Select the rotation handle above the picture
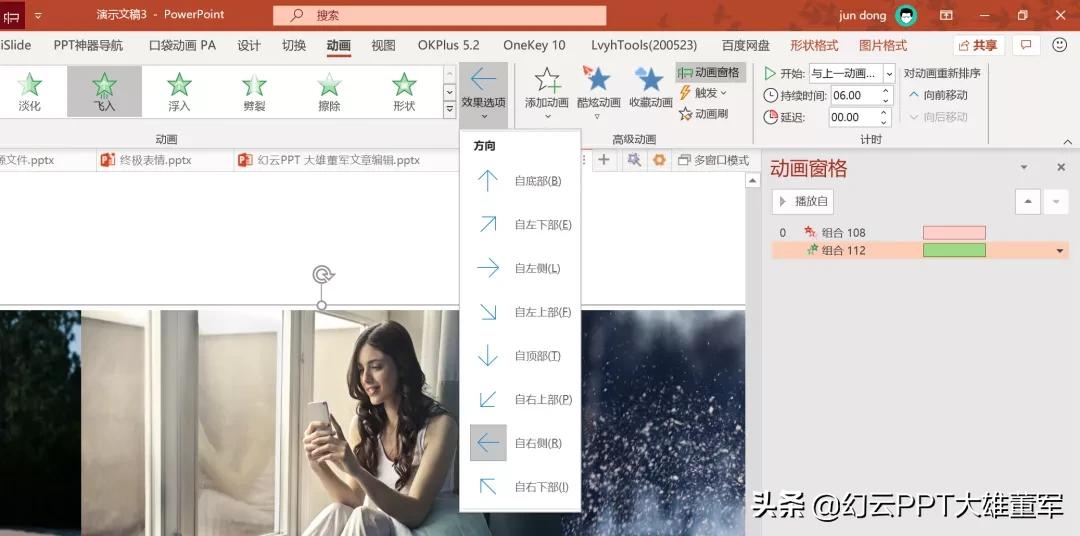The height and width of the screenshot is (536, 1080). click(322, 275)
